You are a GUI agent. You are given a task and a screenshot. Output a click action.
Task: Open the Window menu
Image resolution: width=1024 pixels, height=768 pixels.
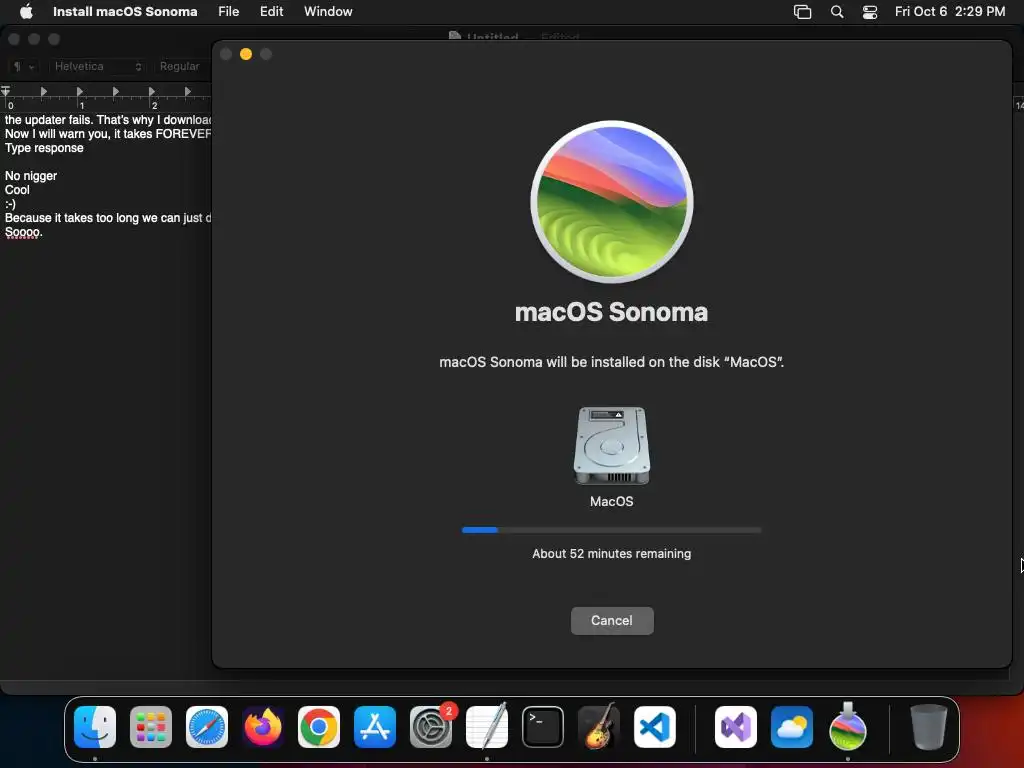click(x=328, y=11)
